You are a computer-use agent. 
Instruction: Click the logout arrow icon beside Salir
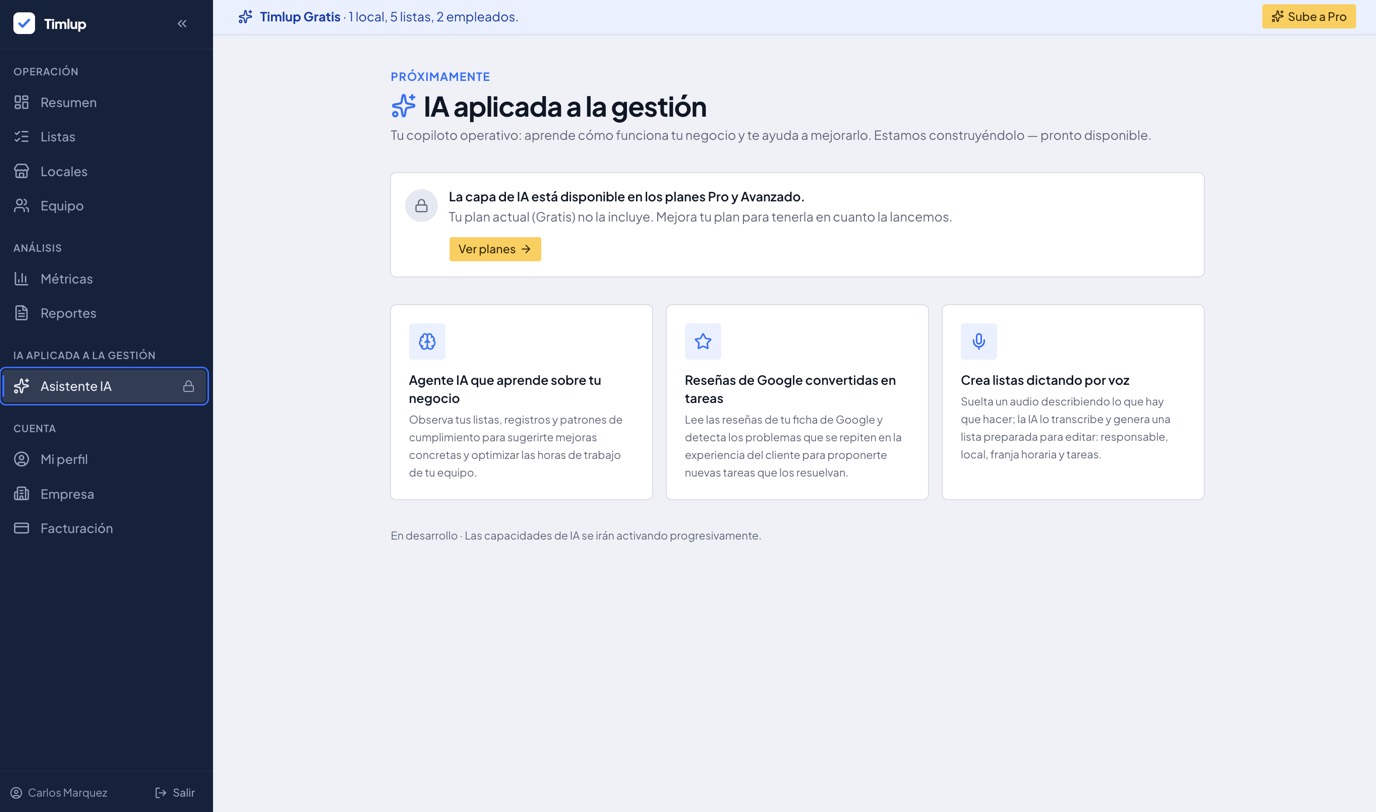point(161,793)
